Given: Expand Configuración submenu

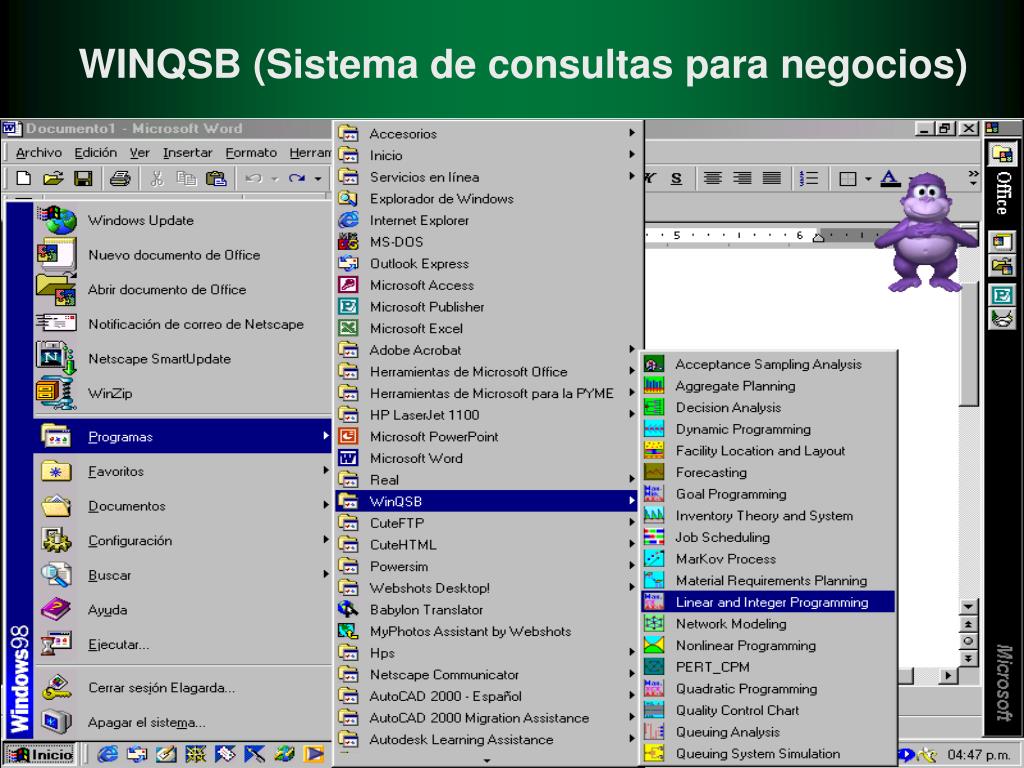Looking at the screenshot, I should 183,540.
